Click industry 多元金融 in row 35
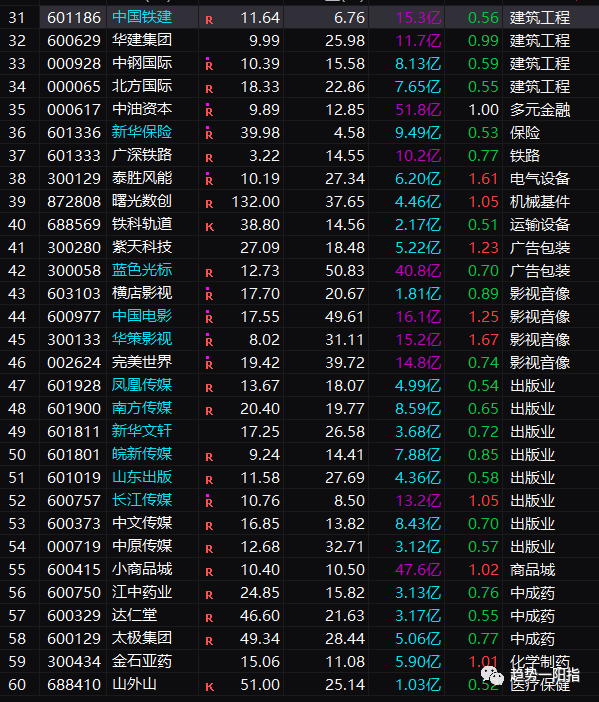 click(x=540, y=110)
